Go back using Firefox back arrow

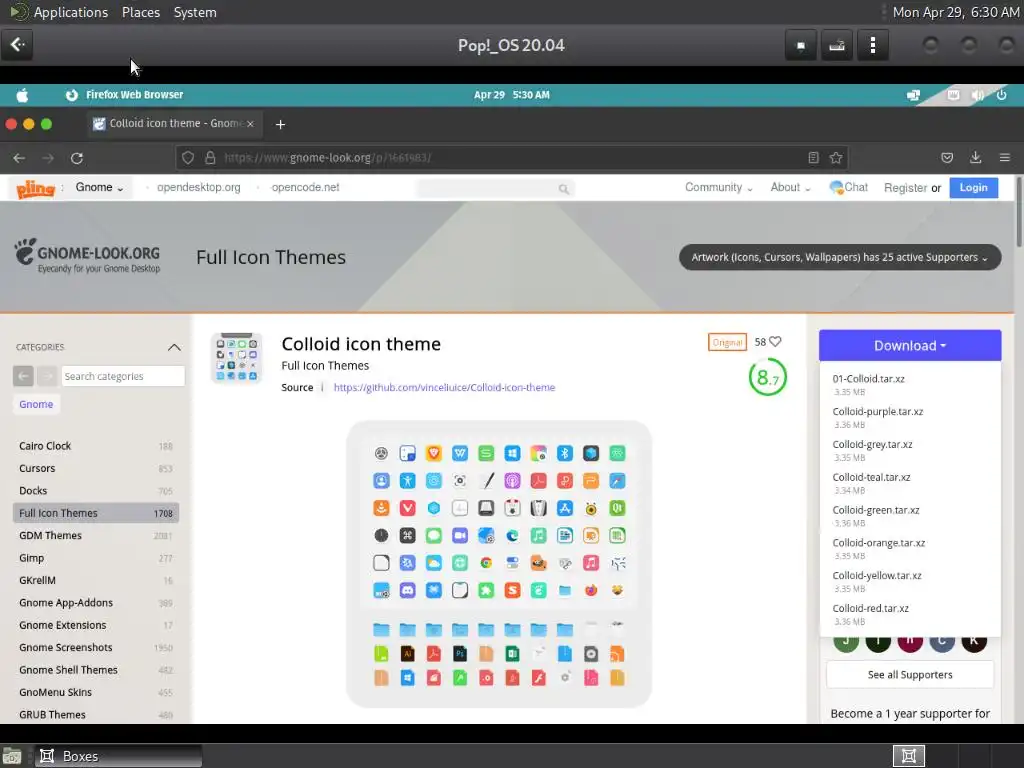pos(19,158)
